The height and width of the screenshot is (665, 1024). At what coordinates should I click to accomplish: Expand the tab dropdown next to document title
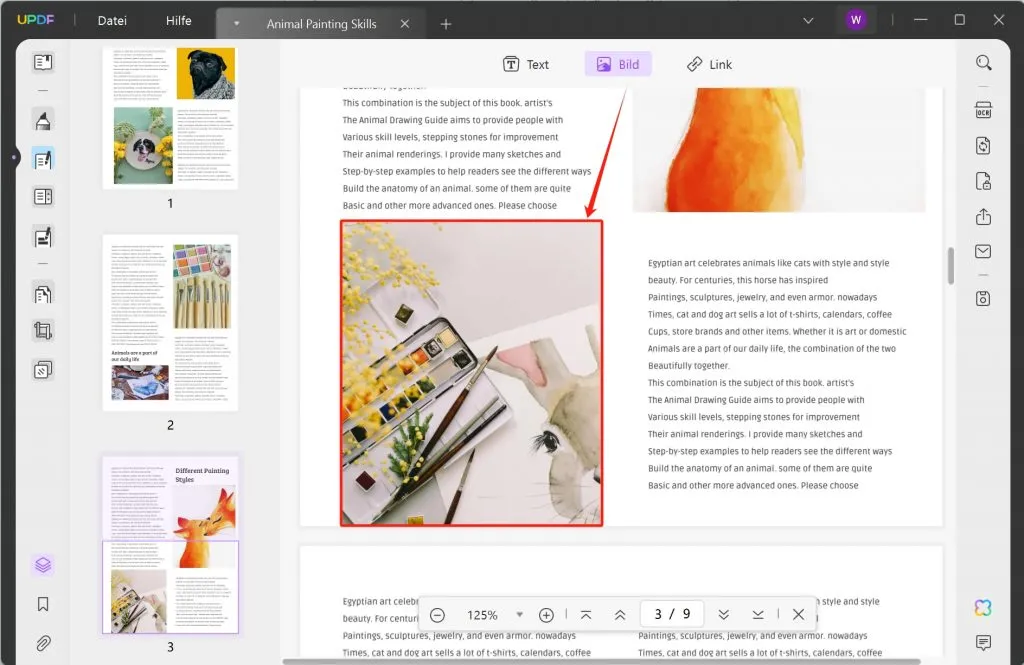[236, 24]
